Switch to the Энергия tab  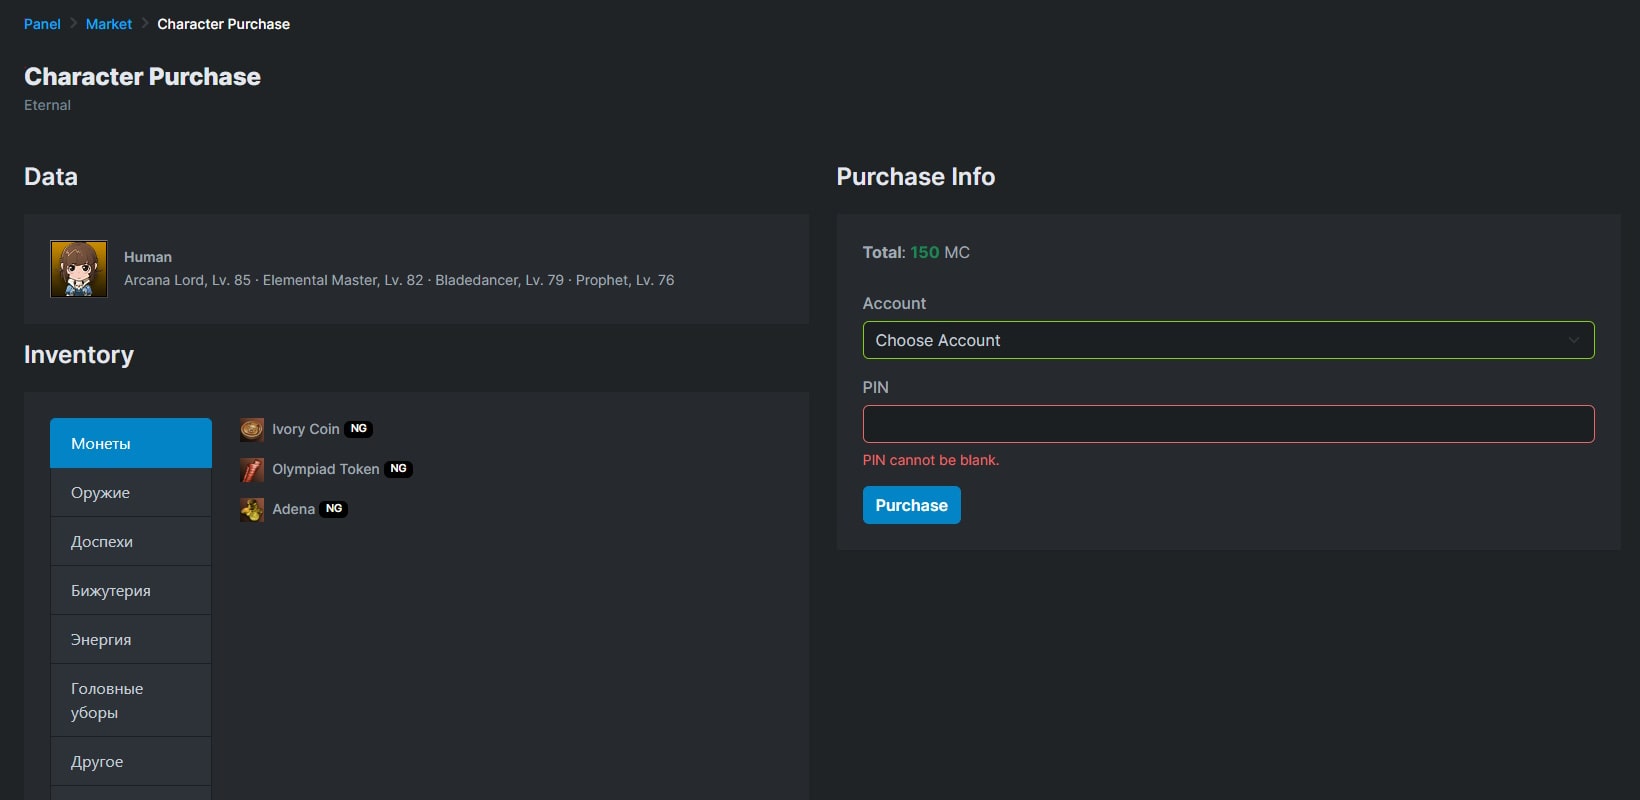pos(131,640)
